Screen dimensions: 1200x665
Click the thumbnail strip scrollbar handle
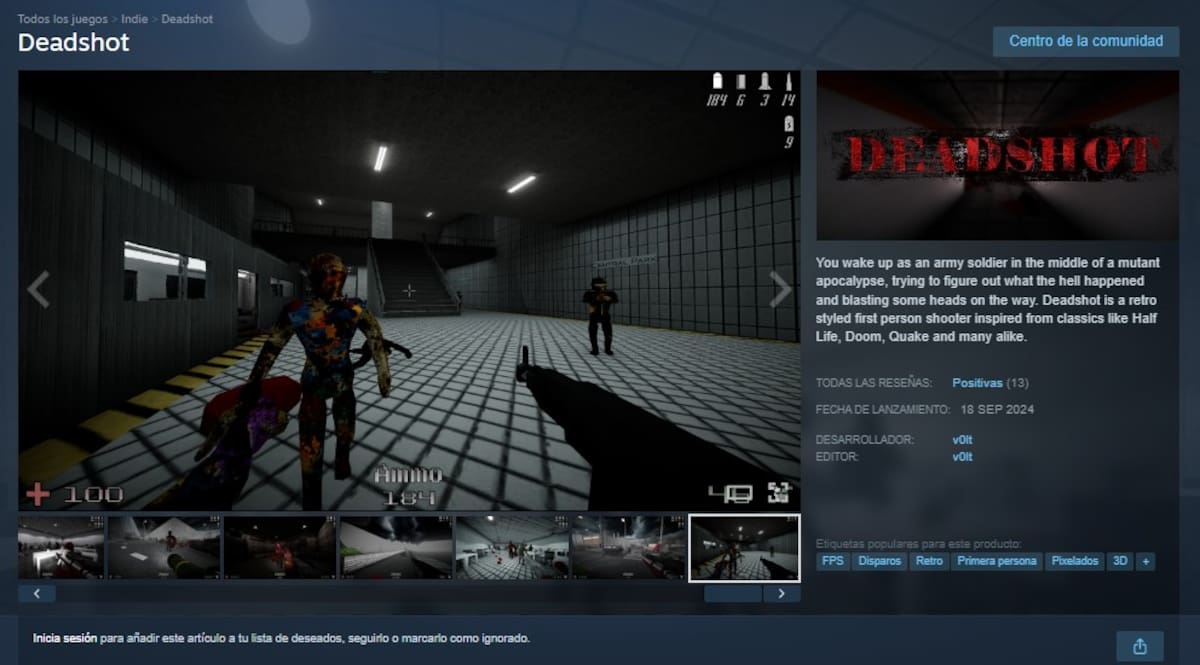coord(733,594)
